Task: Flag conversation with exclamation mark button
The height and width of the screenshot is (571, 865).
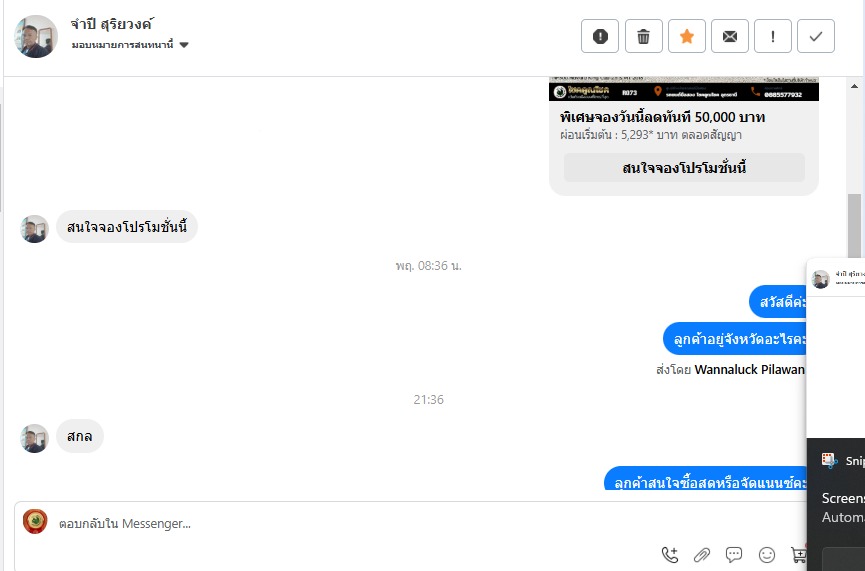Action: point(773,36)
